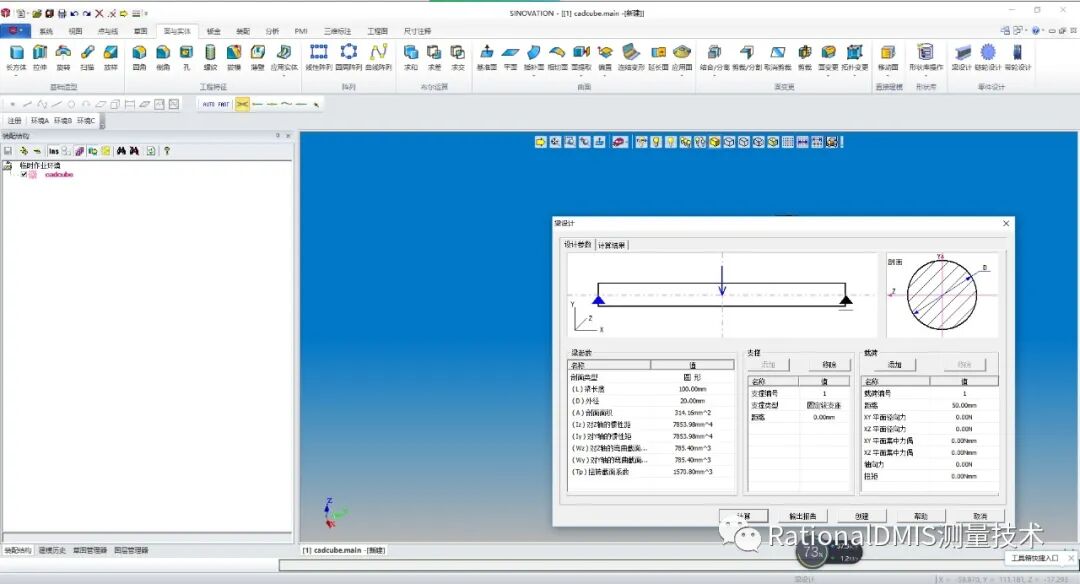Open the 圆周阵列 circular pattern tool
The image size is (1080, 584).
pyautogui.click(x=349, y=56)
